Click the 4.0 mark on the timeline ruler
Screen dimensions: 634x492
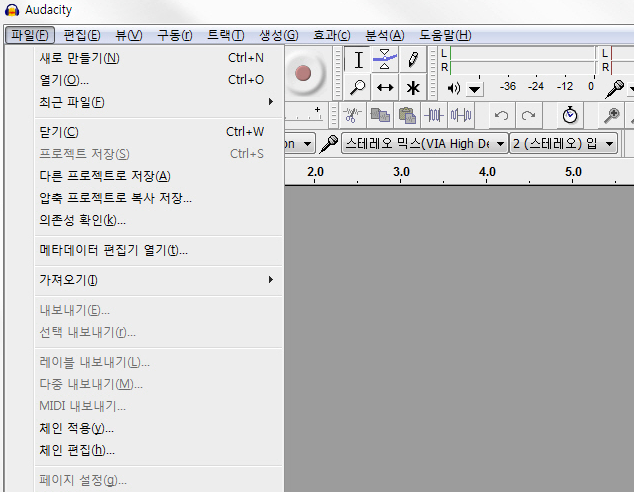coord(487,172)
